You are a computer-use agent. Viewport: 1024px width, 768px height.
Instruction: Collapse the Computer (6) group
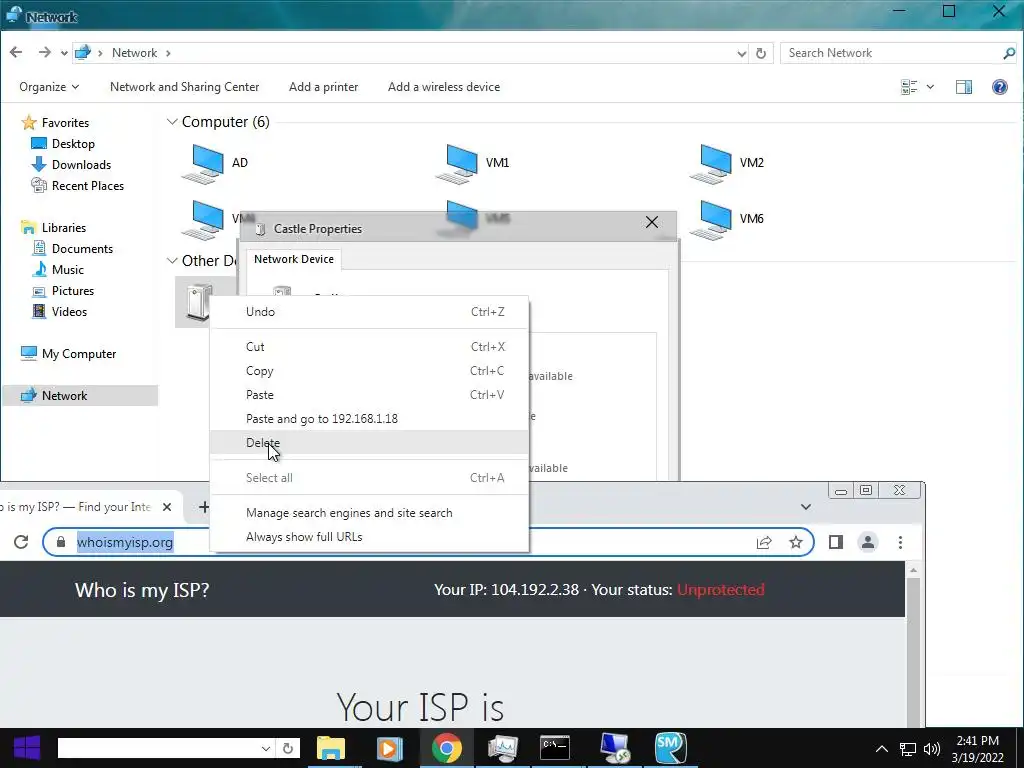172,122
